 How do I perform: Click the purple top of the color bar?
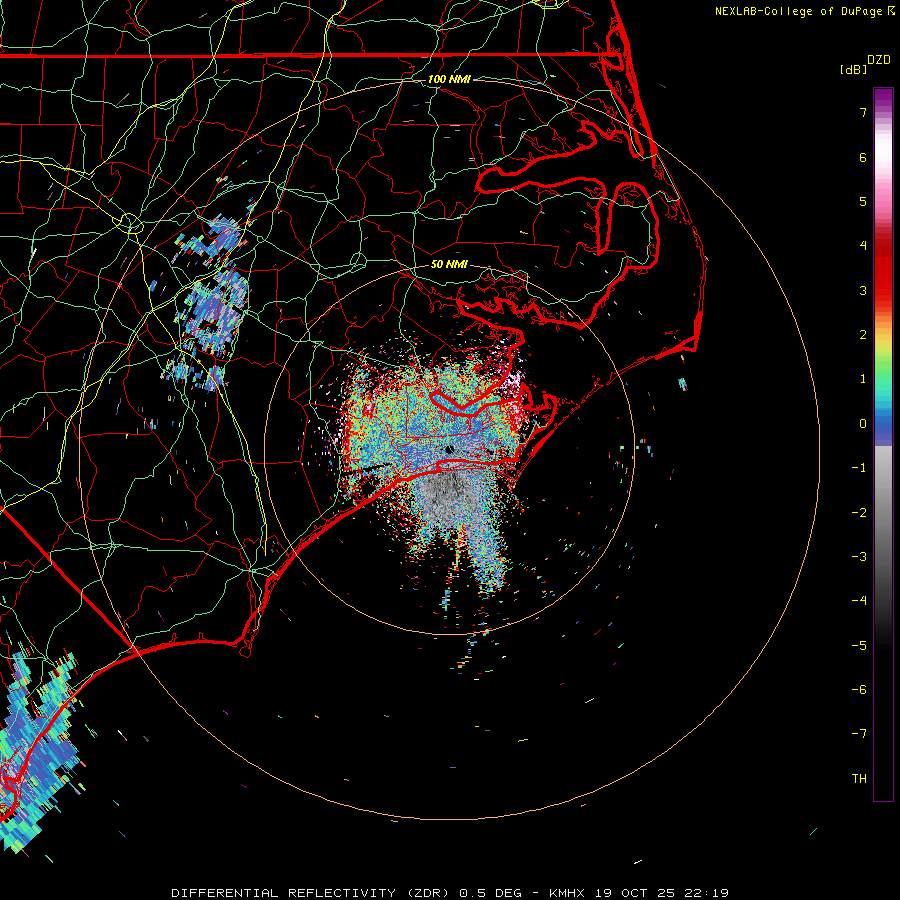[x=883, y=99]
